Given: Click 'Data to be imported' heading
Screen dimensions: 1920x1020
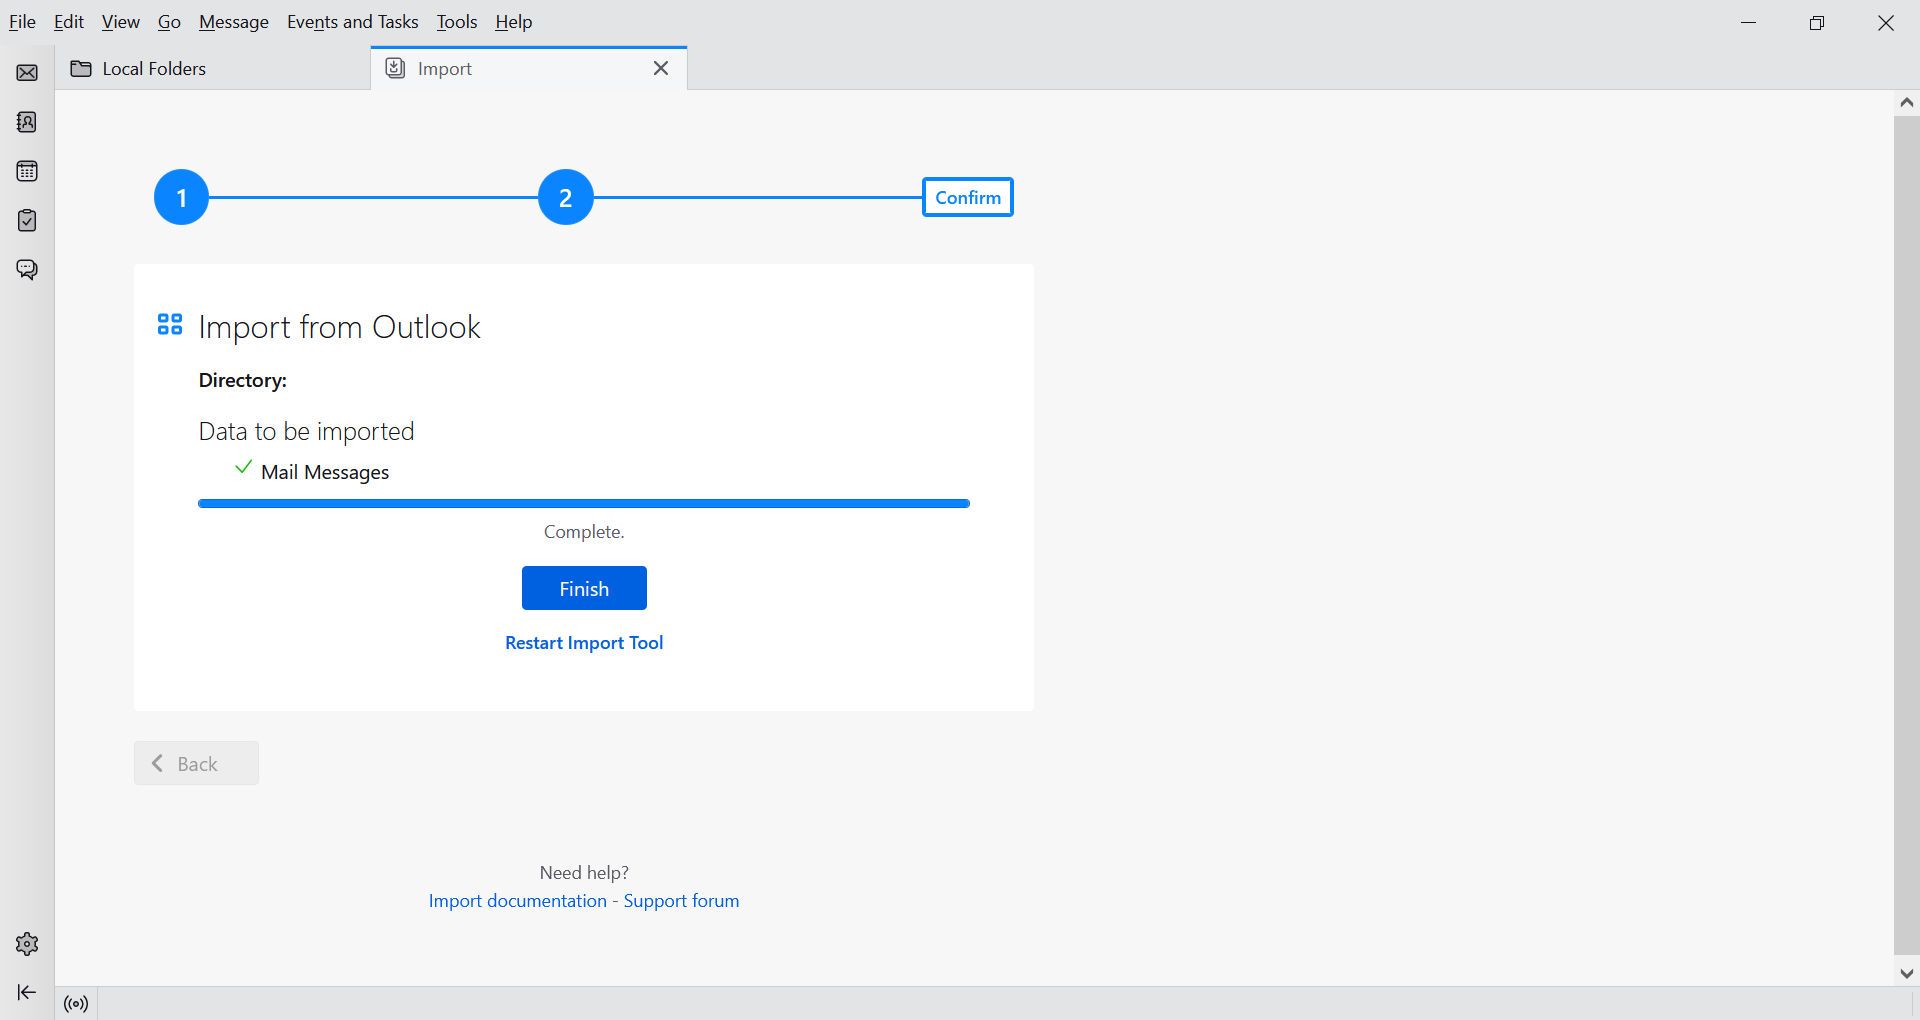Looking at the screenshot, I should tap(306, 431).
